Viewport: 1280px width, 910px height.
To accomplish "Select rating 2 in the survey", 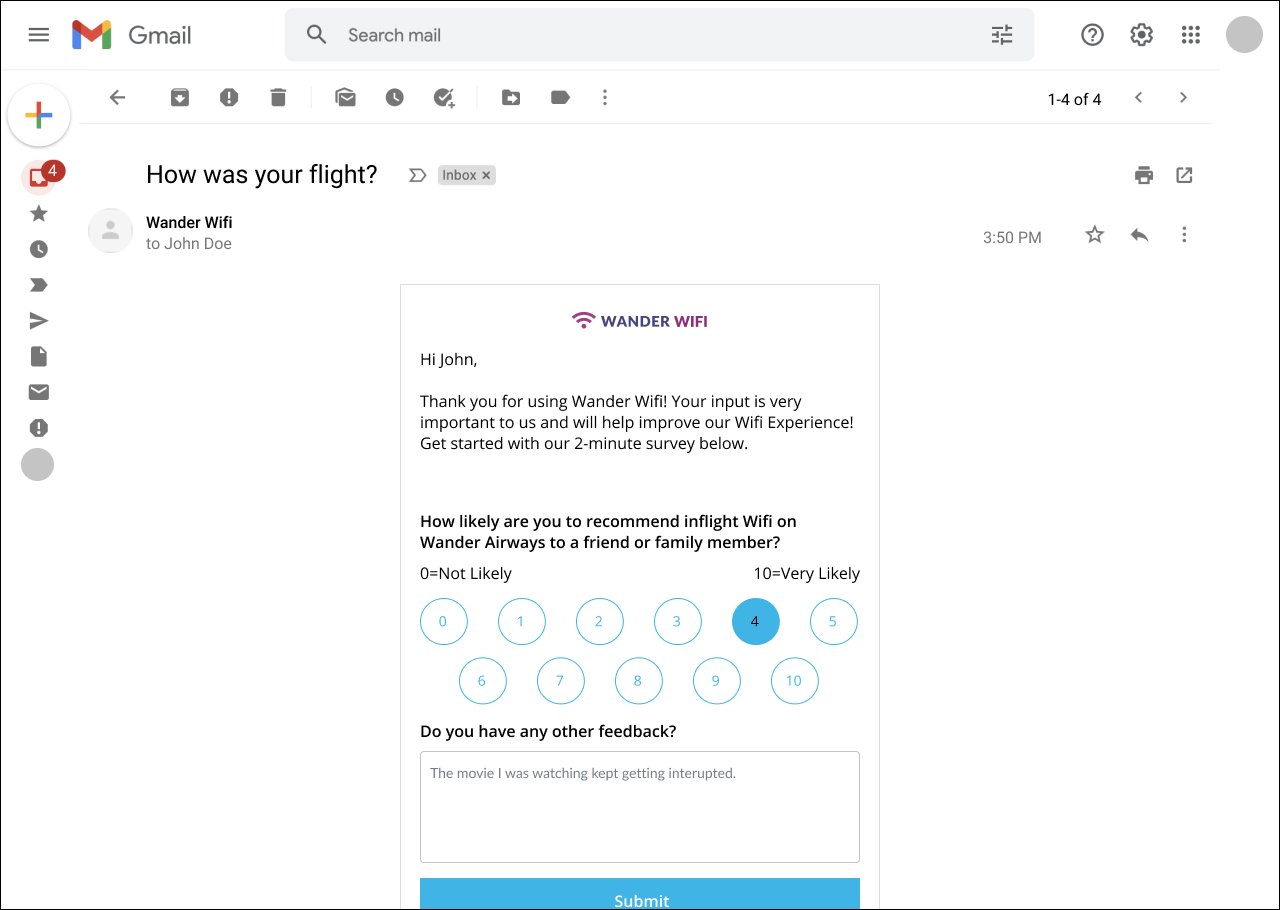I will click(599, 622).
